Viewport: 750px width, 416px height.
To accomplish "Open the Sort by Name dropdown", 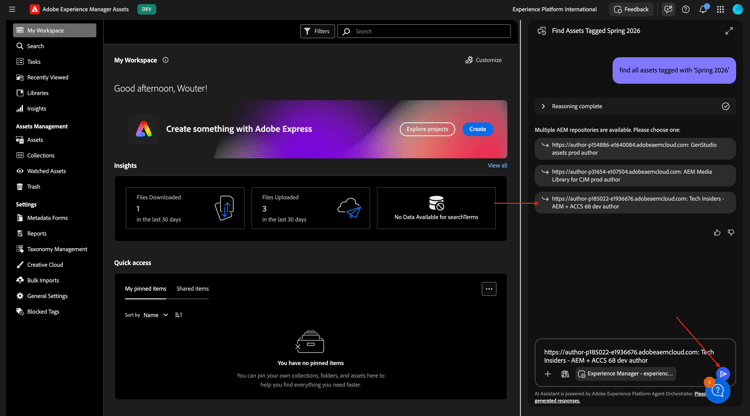I will click(x=156, y=315).
